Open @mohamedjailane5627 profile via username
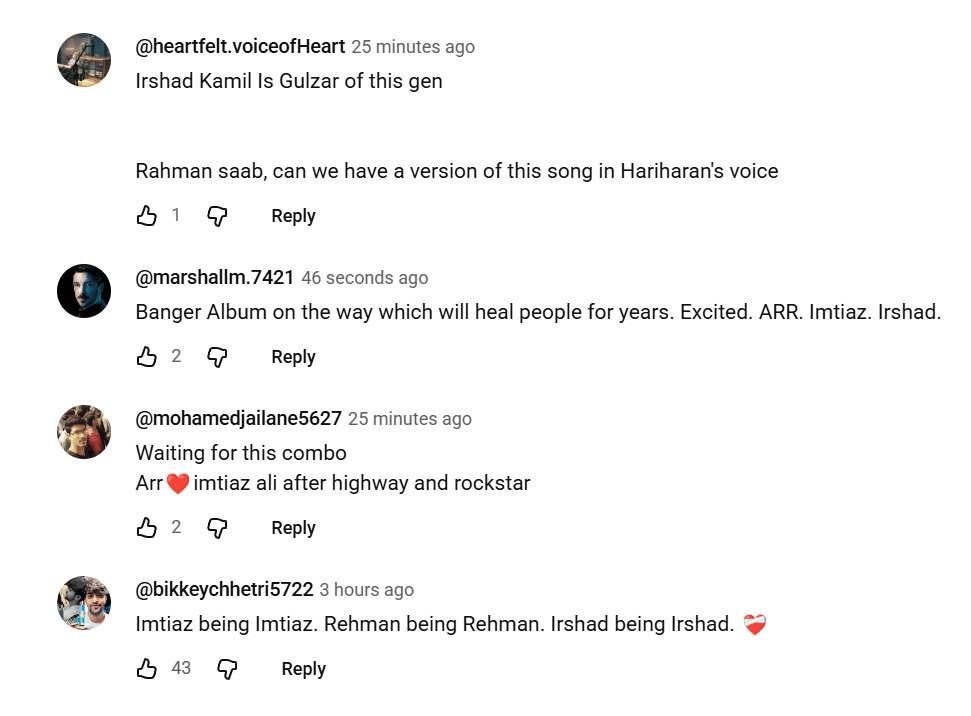Viewport: 971px width, 716px height. [x=239, y=419]
